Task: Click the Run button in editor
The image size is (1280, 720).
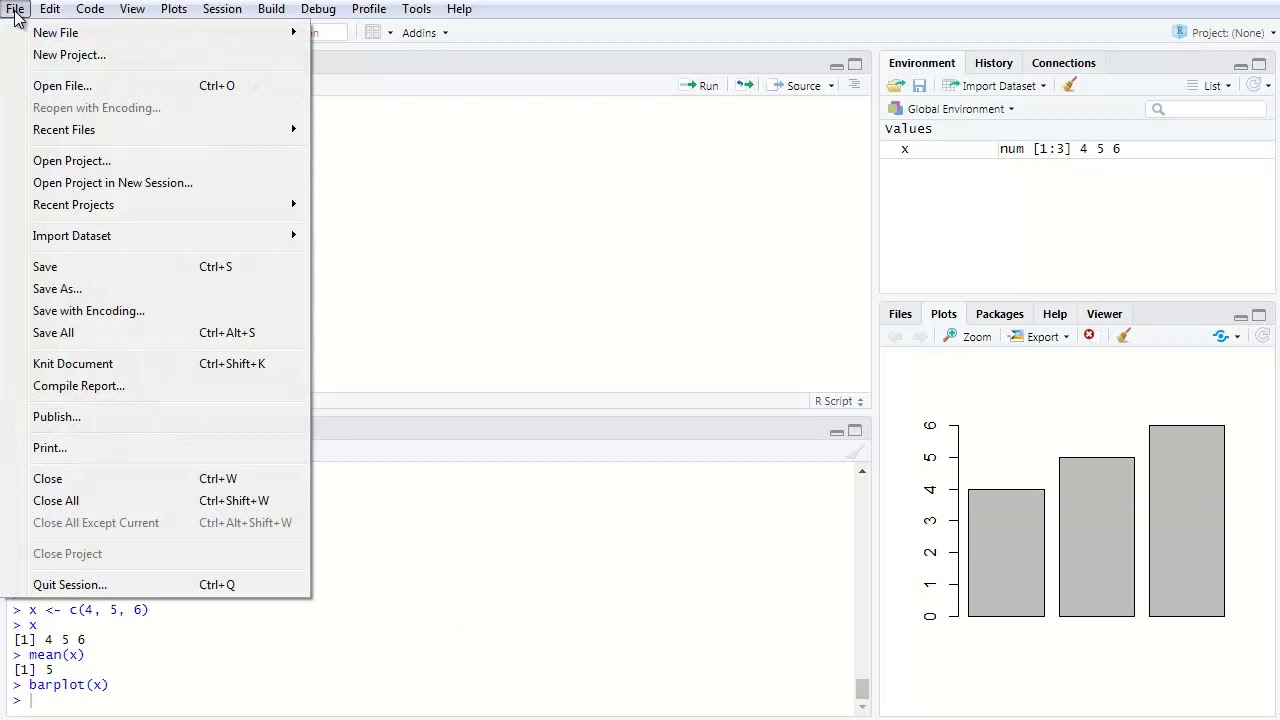Action: click(699, 86)
